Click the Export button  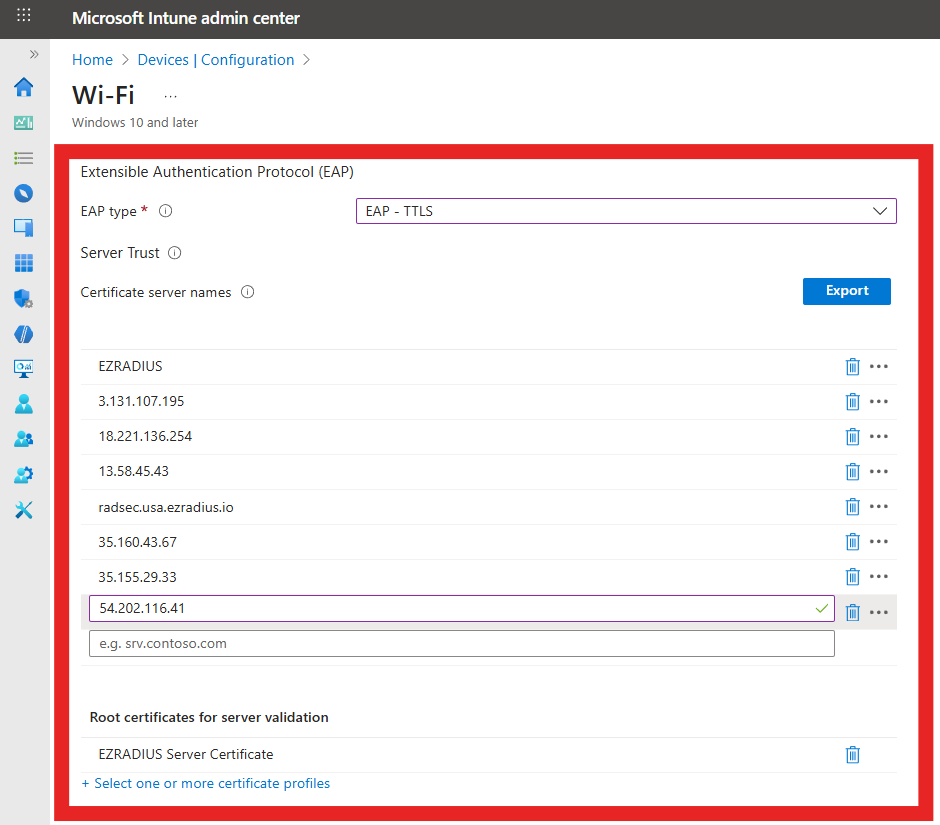[x=846, y=291]
